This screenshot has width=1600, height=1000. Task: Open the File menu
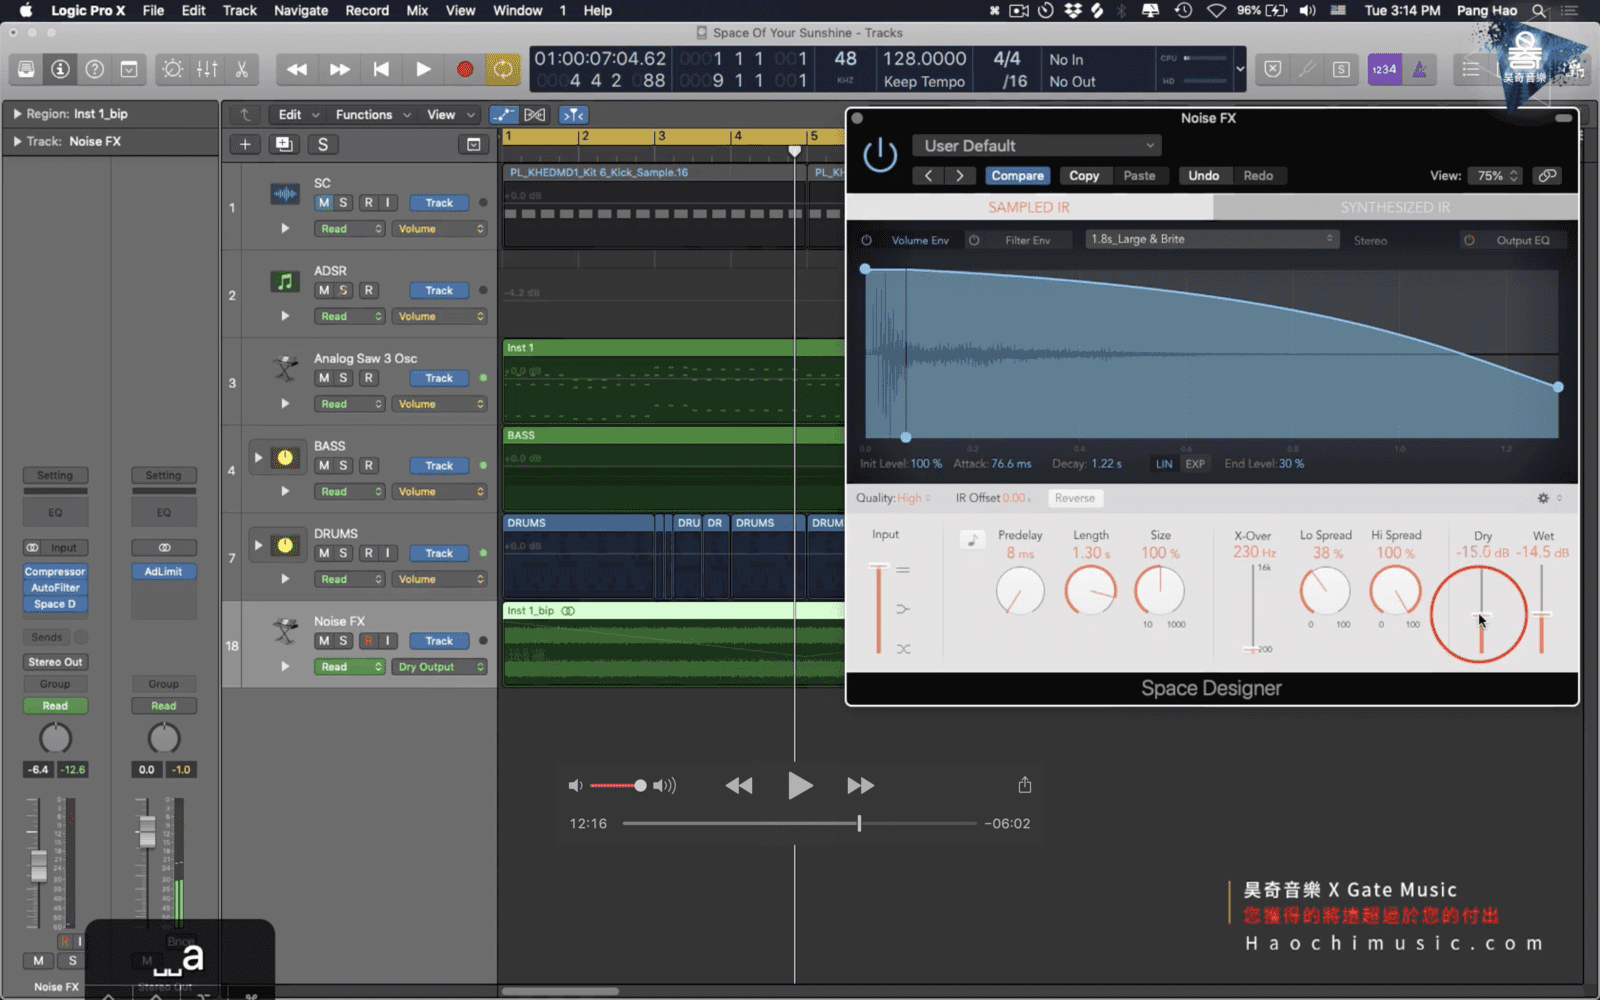coord(153,10)
